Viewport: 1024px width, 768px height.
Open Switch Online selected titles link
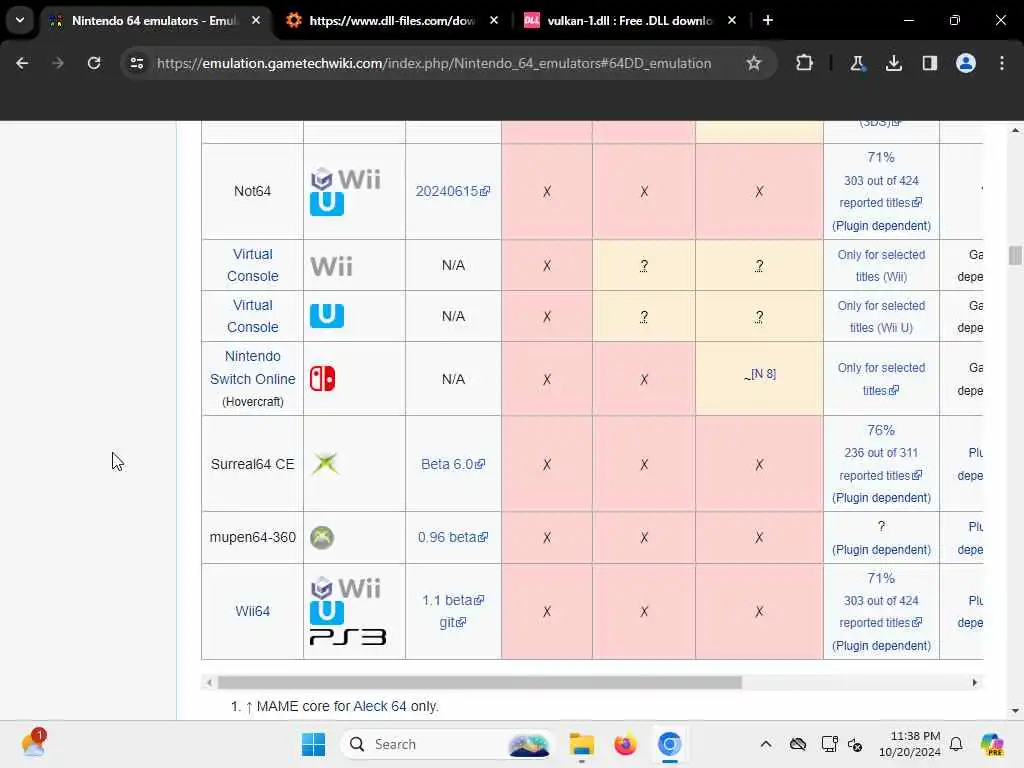coord(881,379)
